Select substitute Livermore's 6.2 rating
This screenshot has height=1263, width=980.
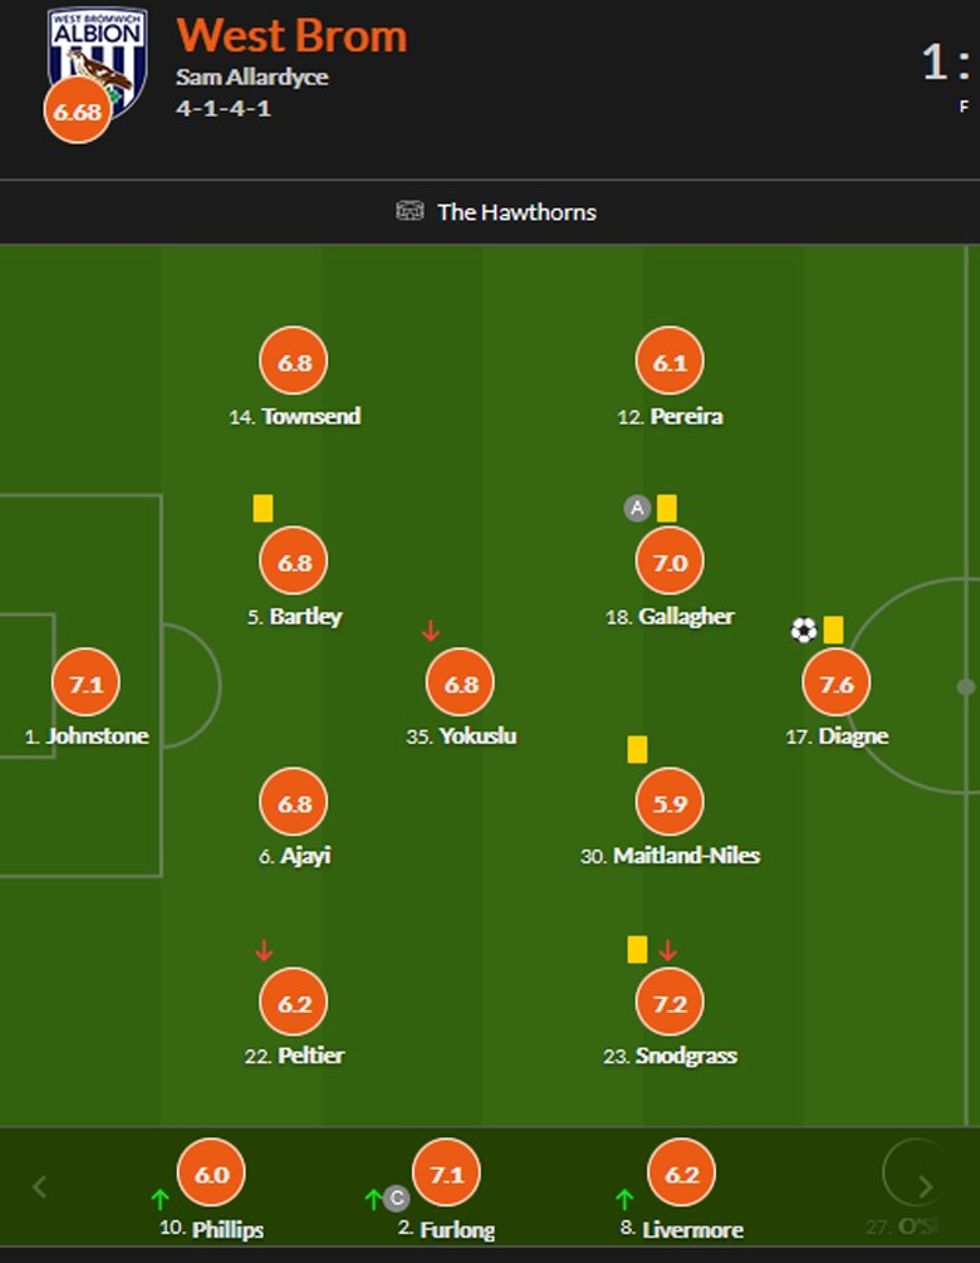click(x=682, y=1174)
